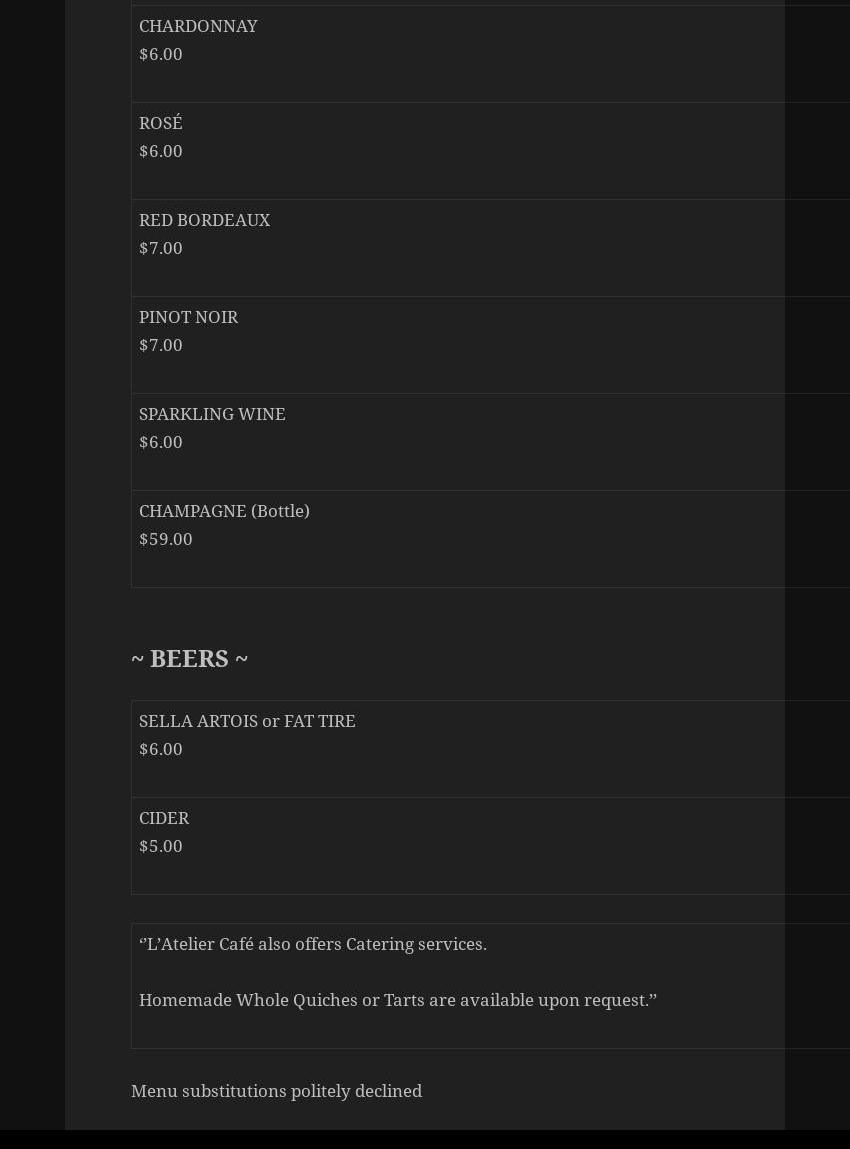
Task: Select the PINOT NOIR wine entry
Action: (x=188, y=318)
